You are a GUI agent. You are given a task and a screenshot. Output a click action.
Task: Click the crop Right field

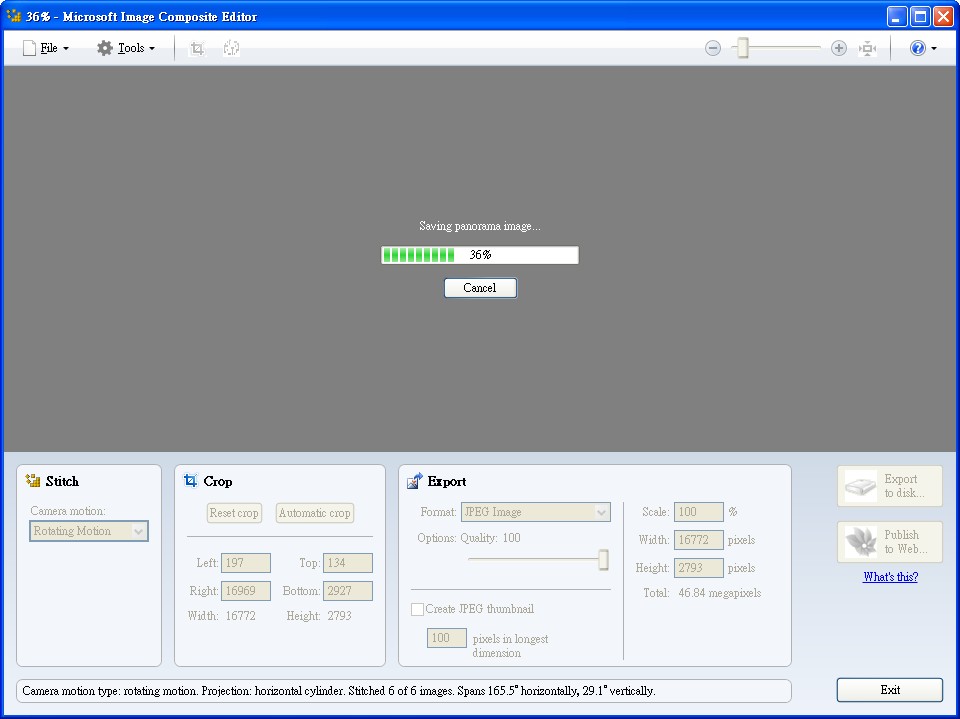(246, 591)
